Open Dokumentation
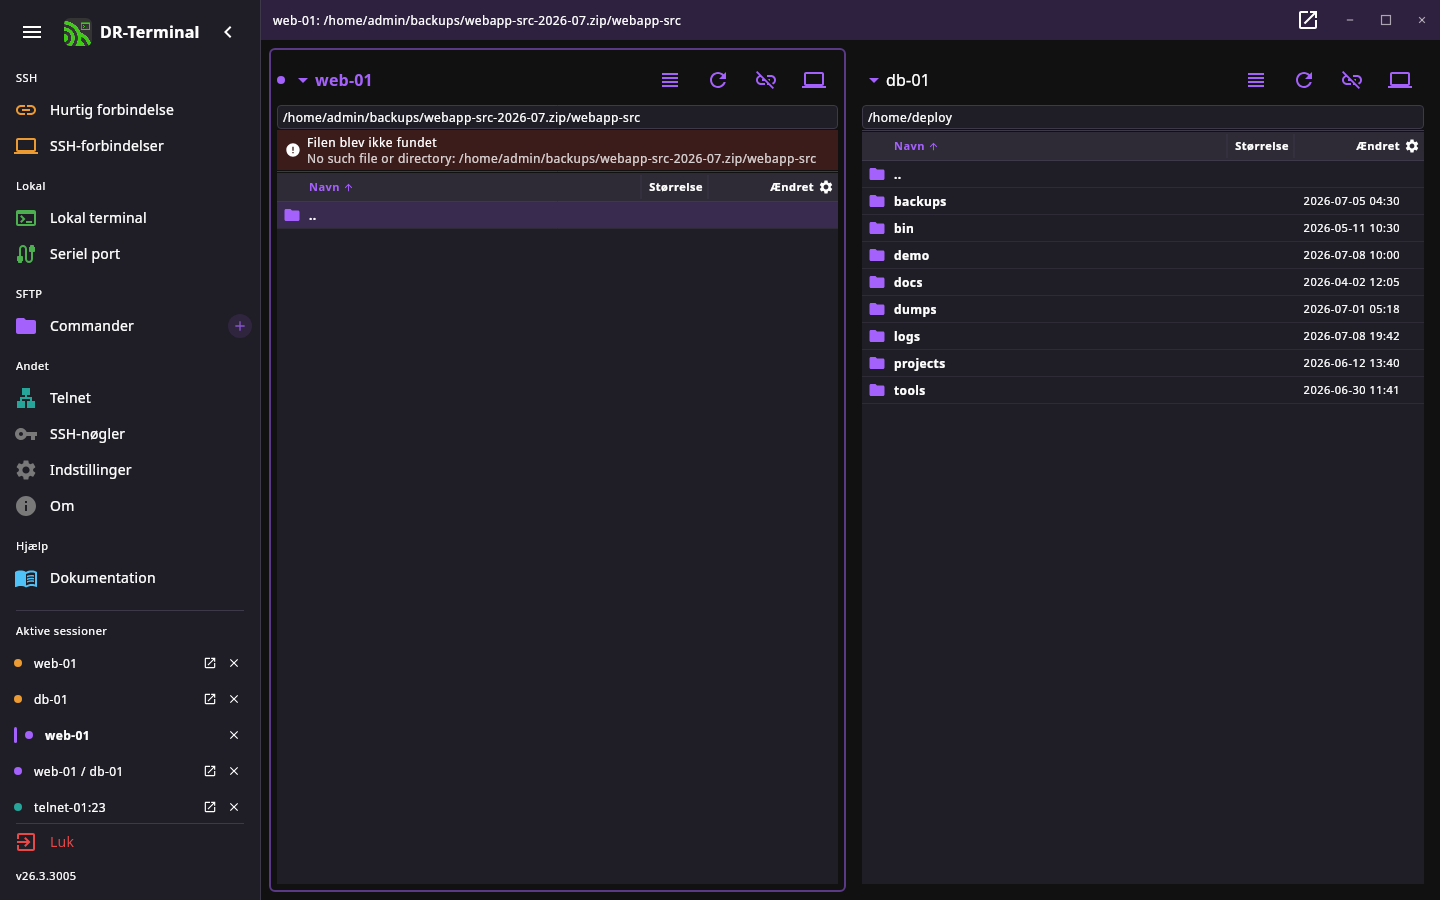1440x900 pixels. coord(130,578)
